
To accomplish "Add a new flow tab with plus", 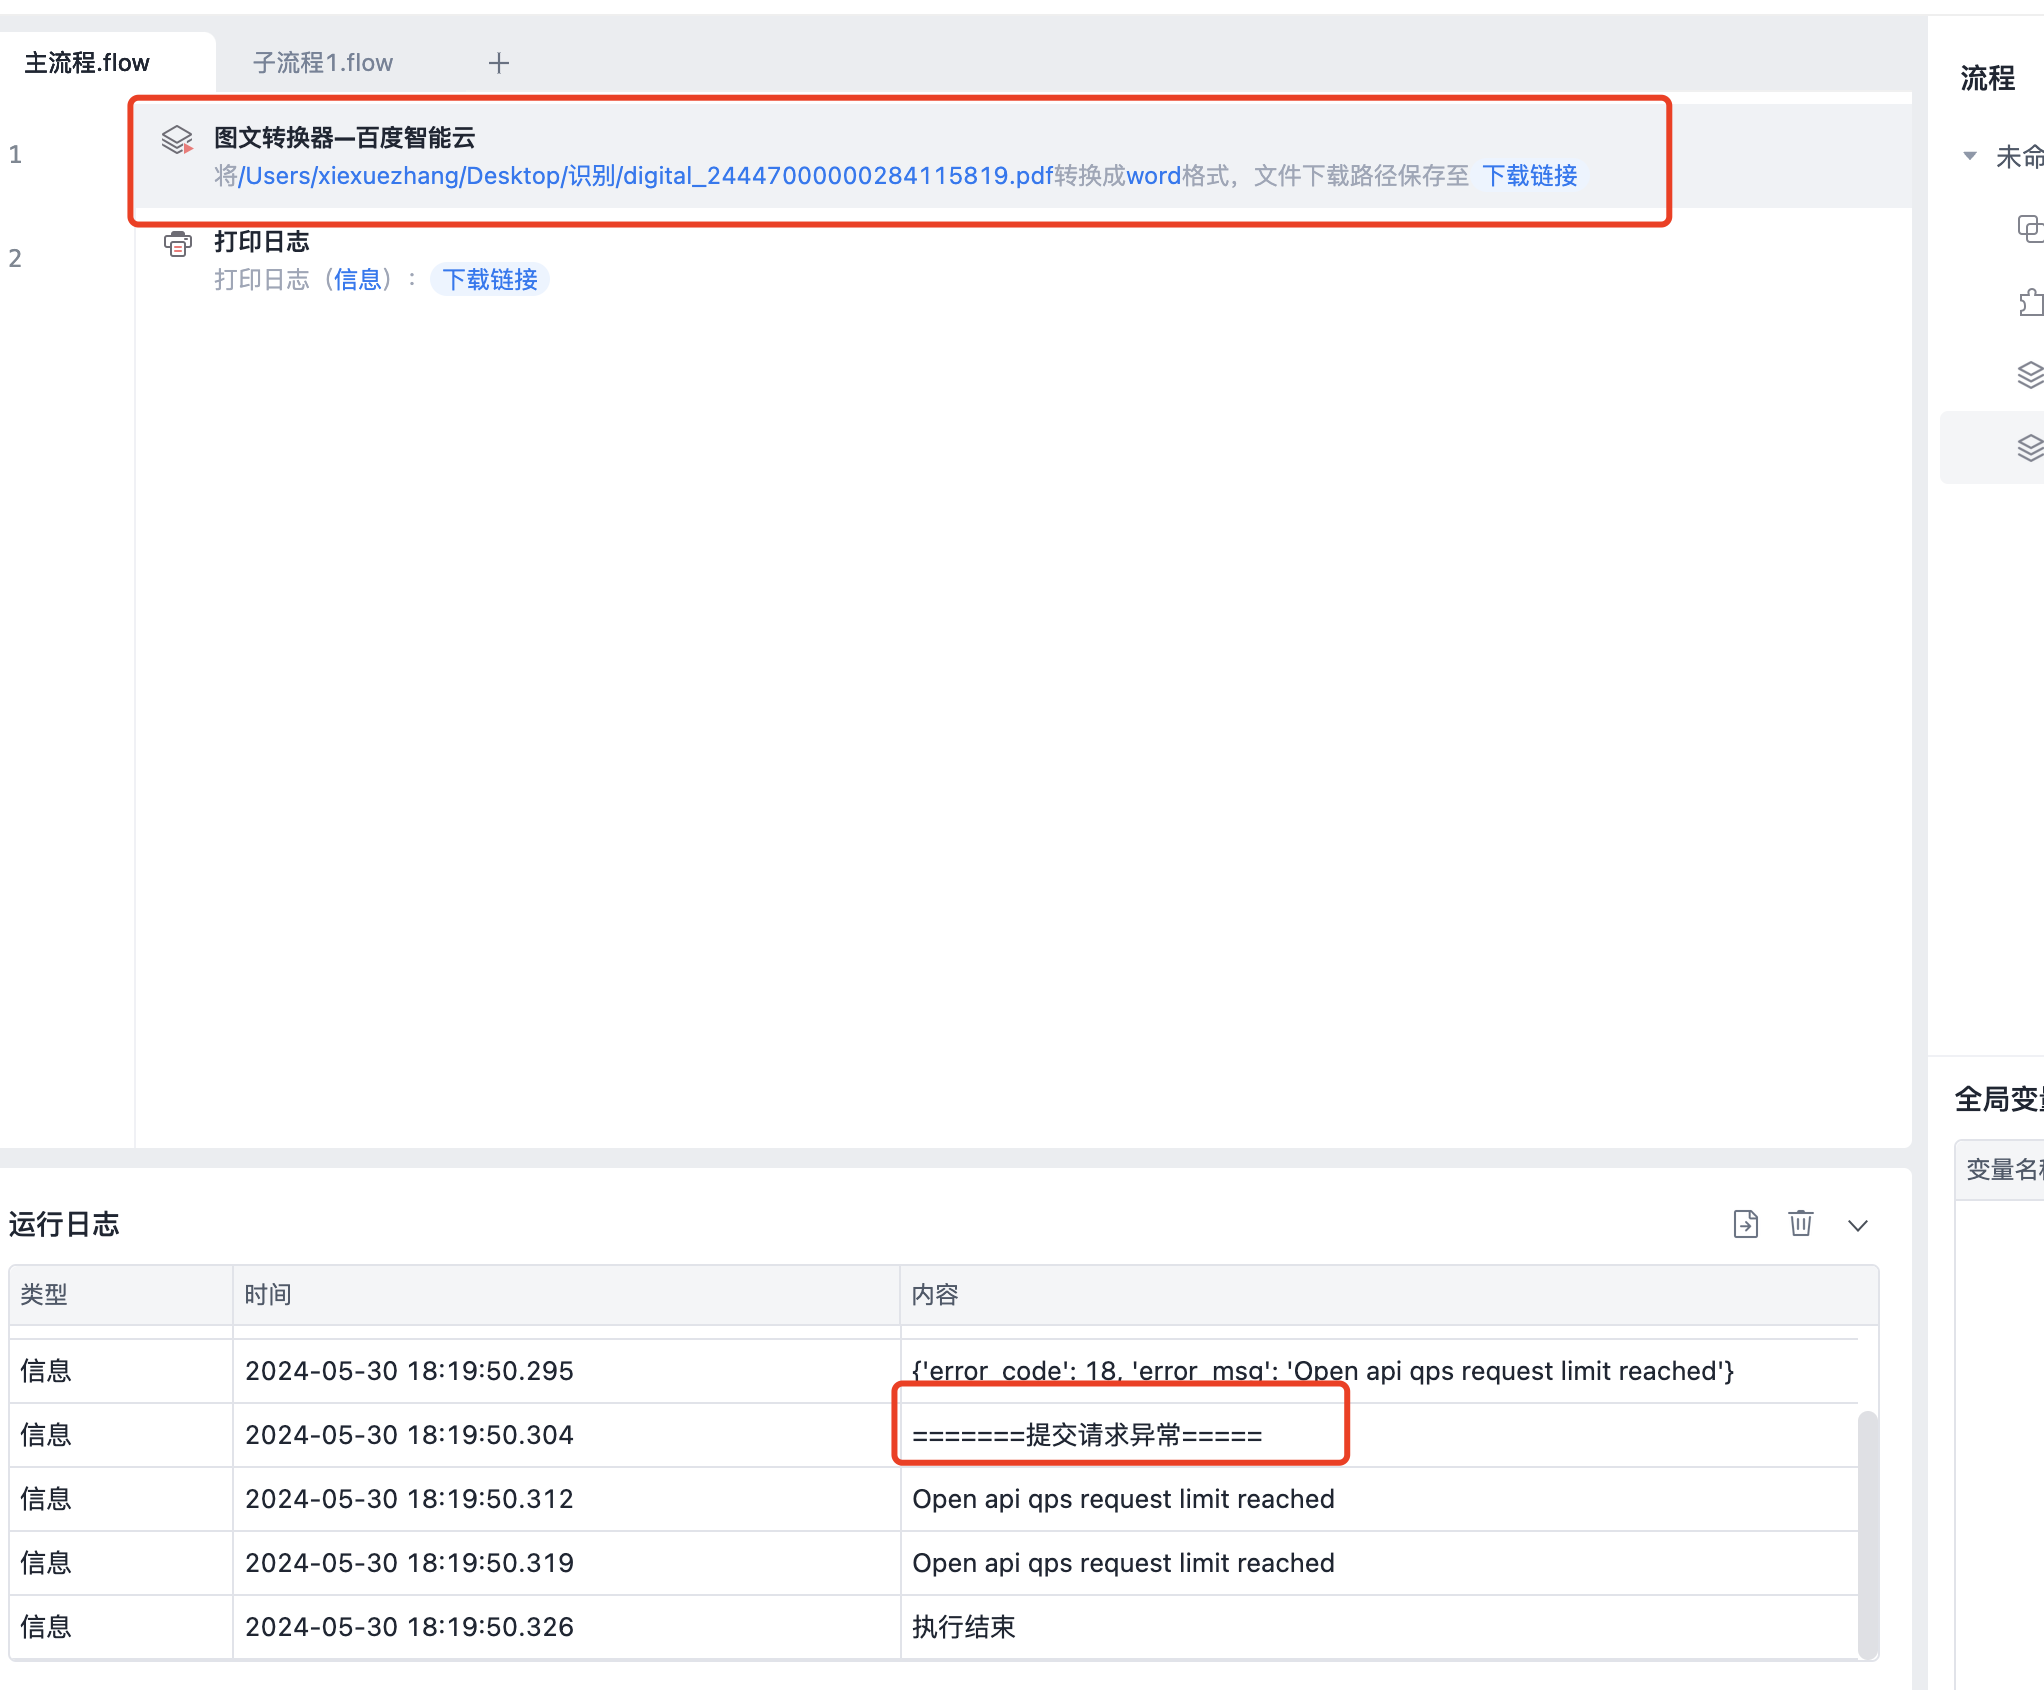I will tap(499, 63).
